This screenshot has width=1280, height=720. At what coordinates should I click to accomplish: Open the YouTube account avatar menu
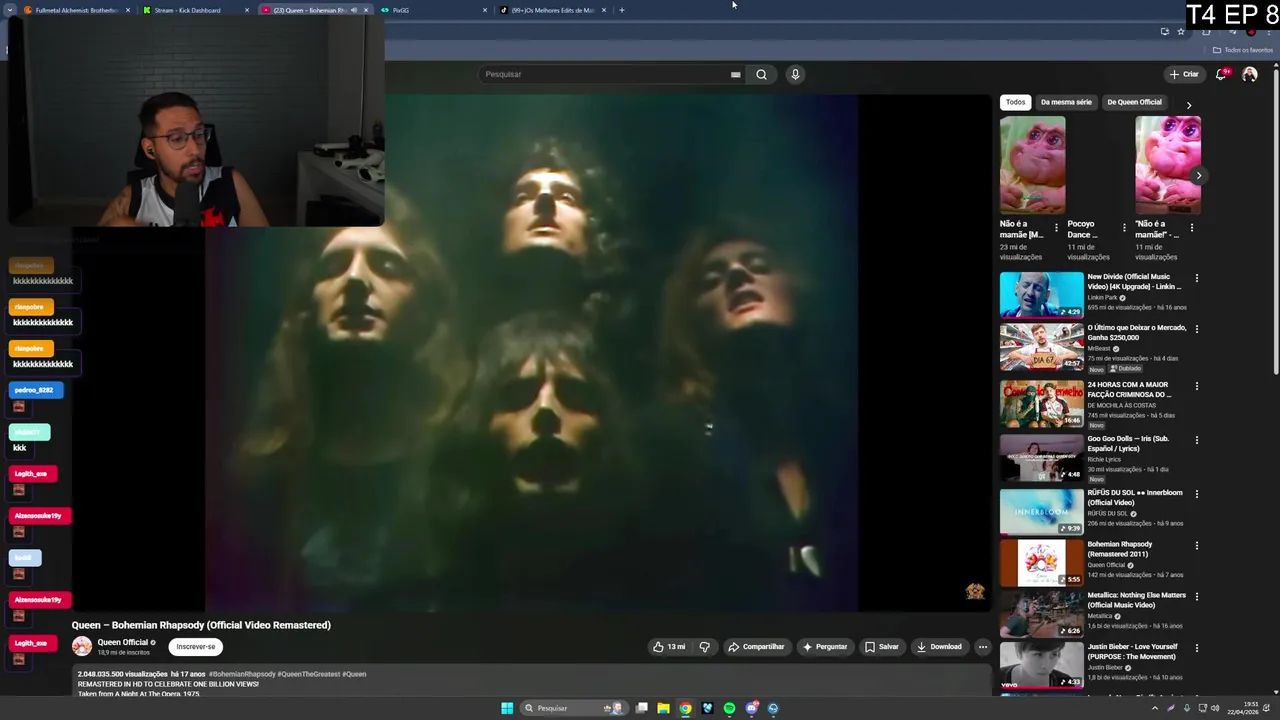pos(1249,74)
